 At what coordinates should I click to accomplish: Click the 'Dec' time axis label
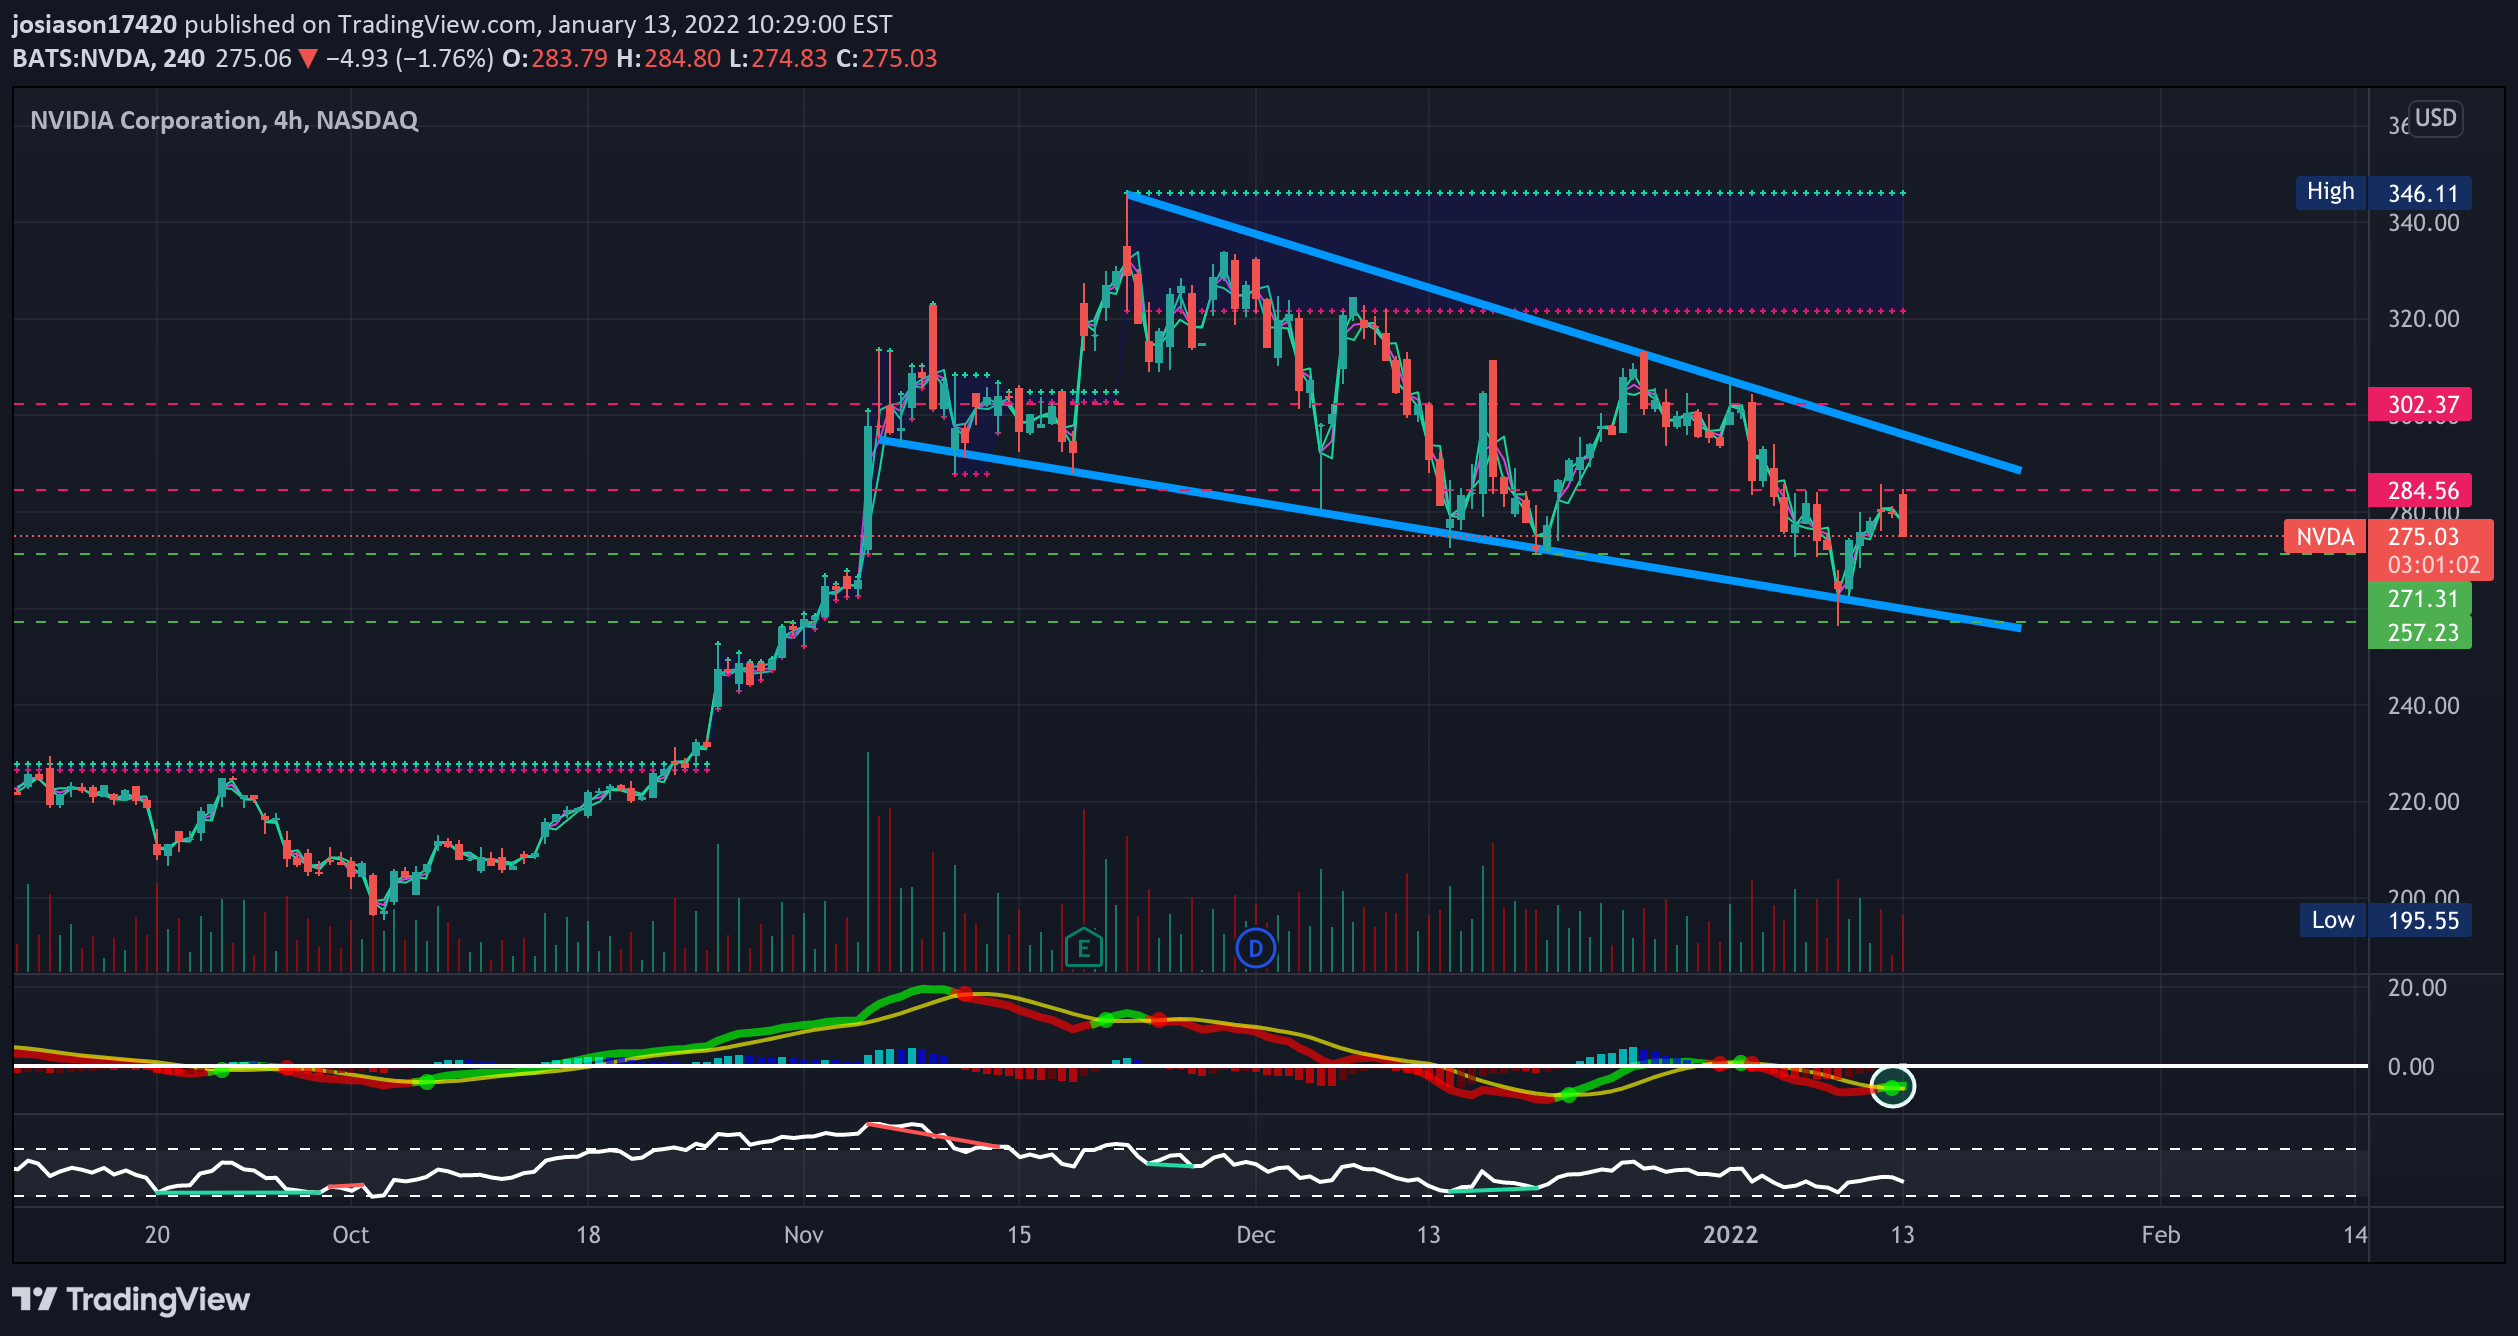[x=1255, y=1235]
